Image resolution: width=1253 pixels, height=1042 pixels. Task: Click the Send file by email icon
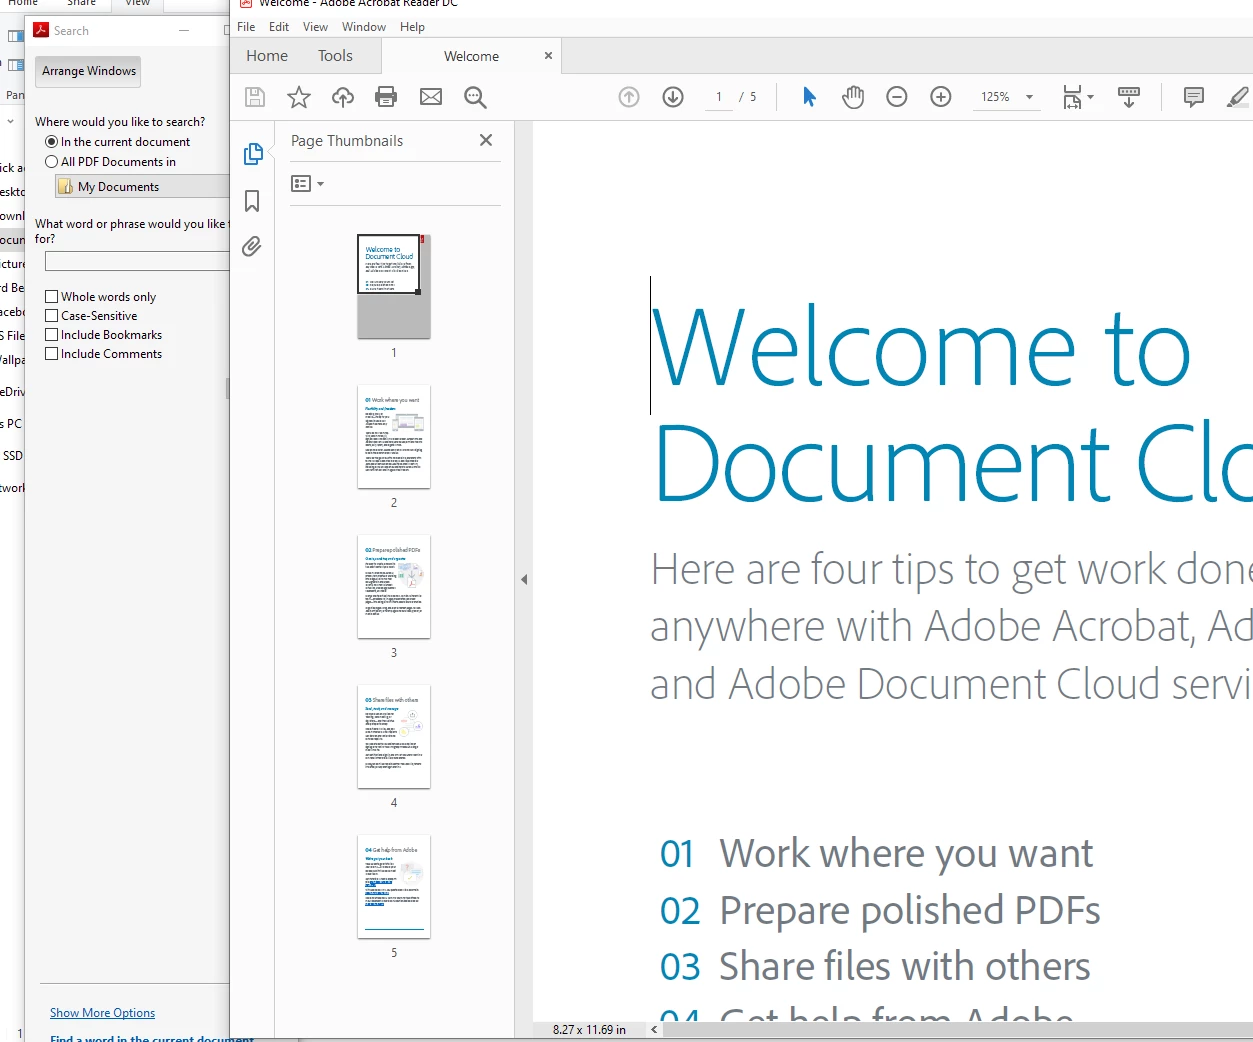tap(431, 97)
